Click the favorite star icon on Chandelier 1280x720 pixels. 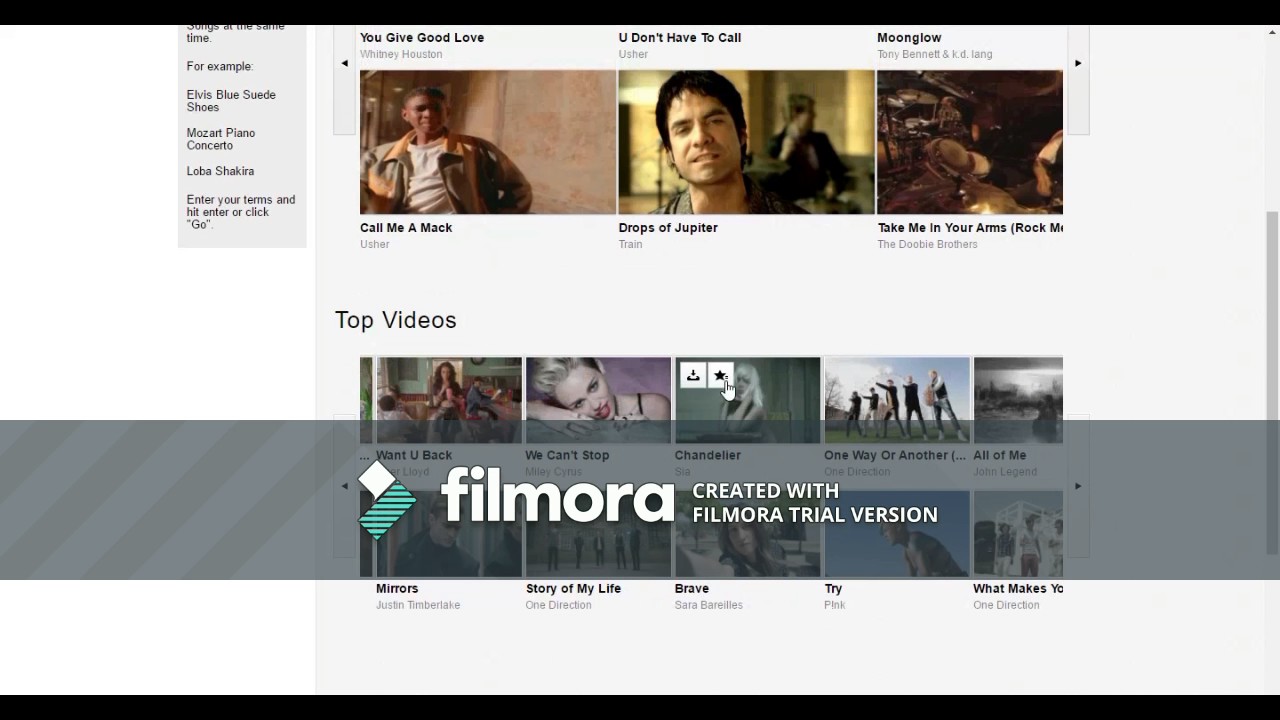tap(720, 375)
